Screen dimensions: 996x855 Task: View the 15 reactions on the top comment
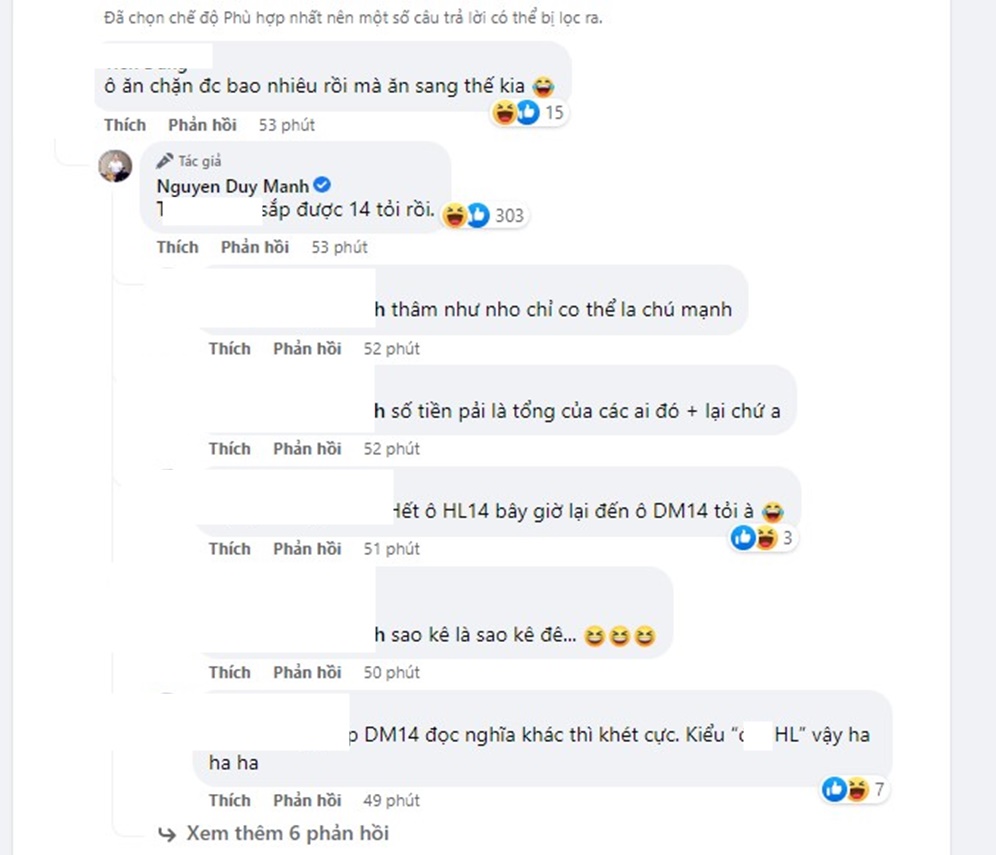528,112
